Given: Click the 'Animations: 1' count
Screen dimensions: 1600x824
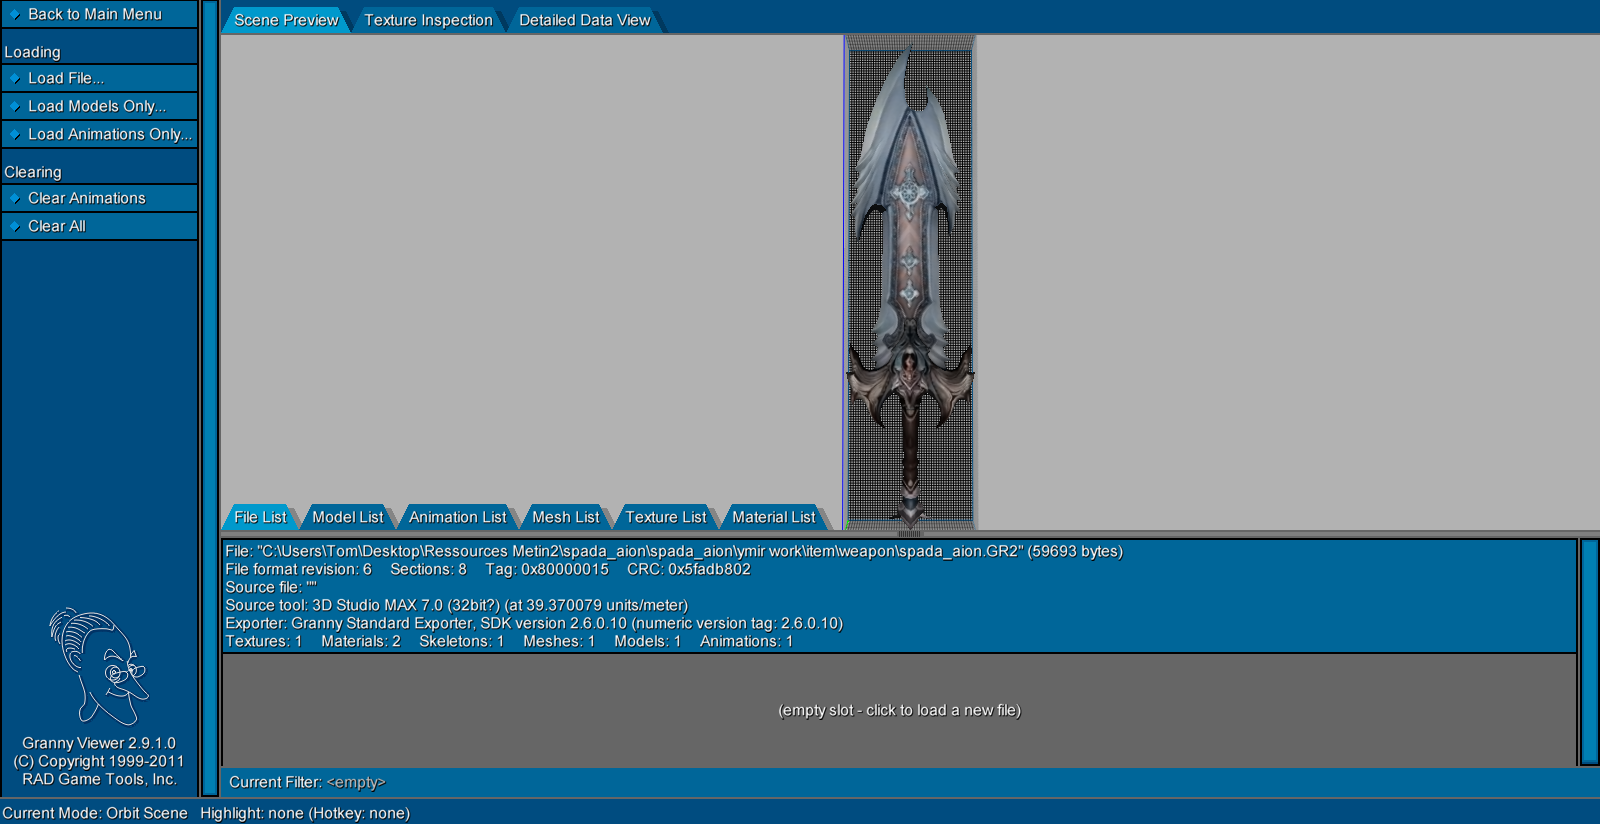Looking at the screenshot, I should (746, 641).
